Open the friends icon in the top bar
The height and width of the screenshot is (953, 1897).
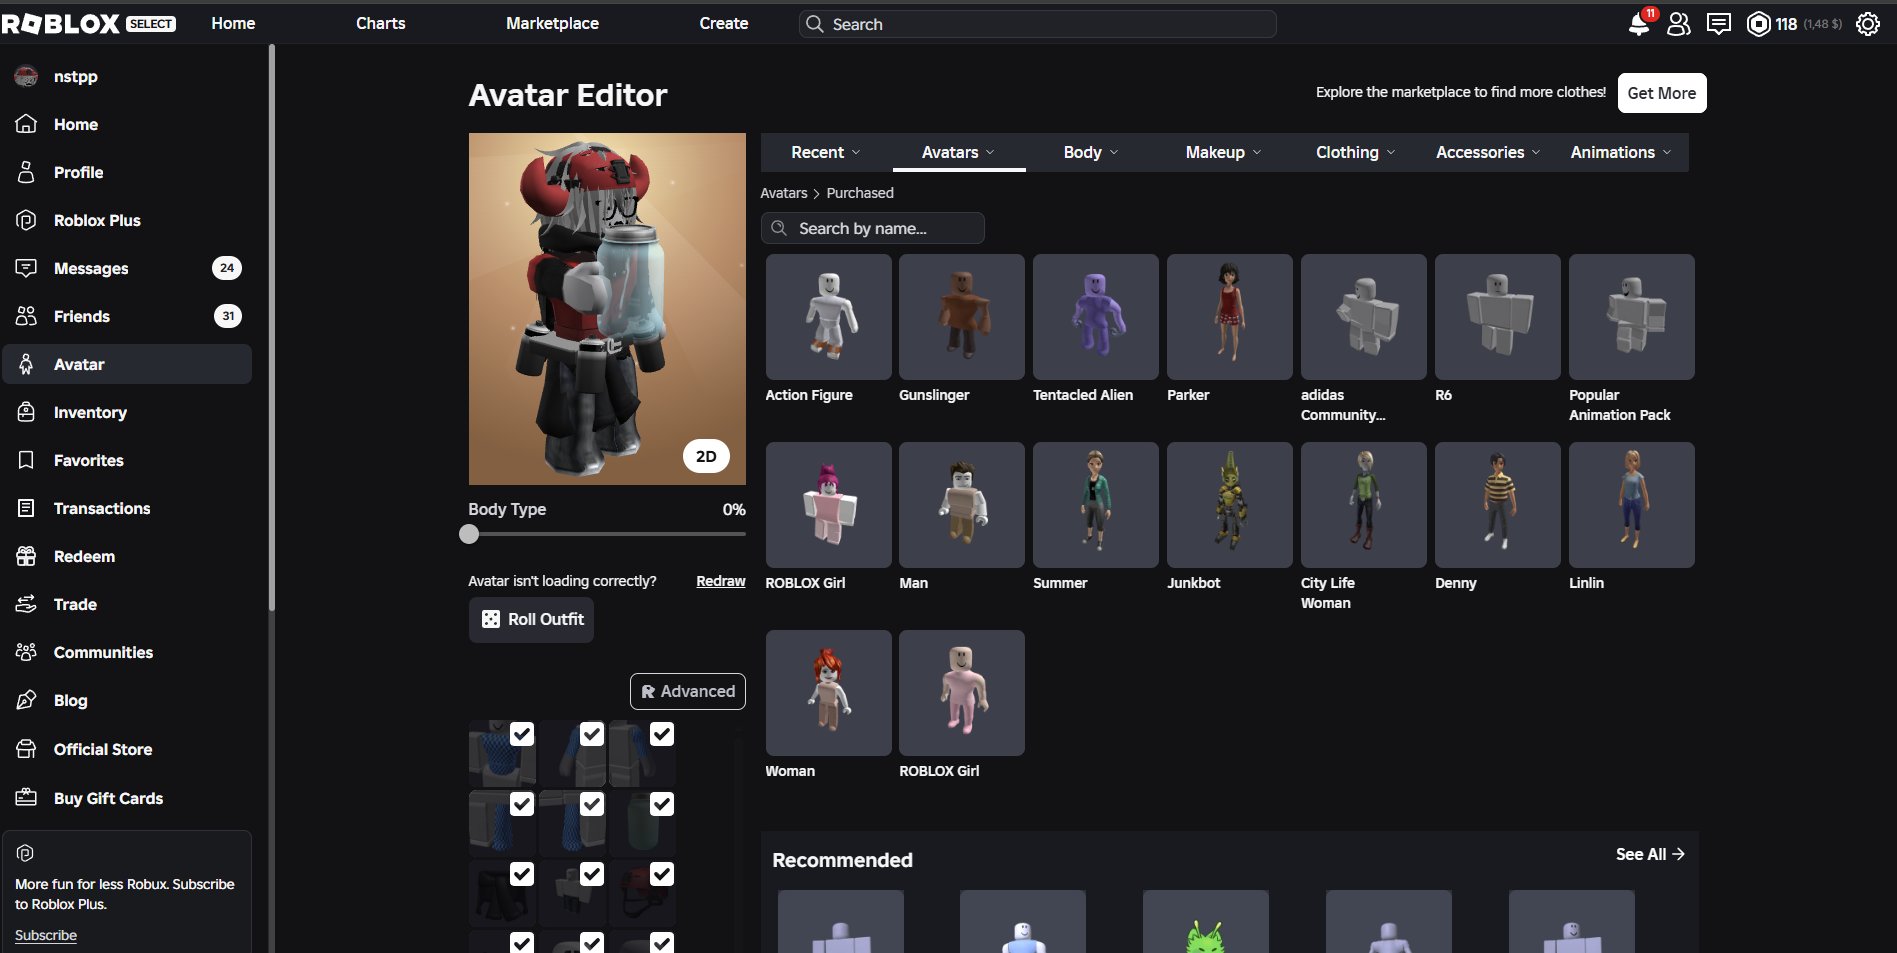[1679, 24]
